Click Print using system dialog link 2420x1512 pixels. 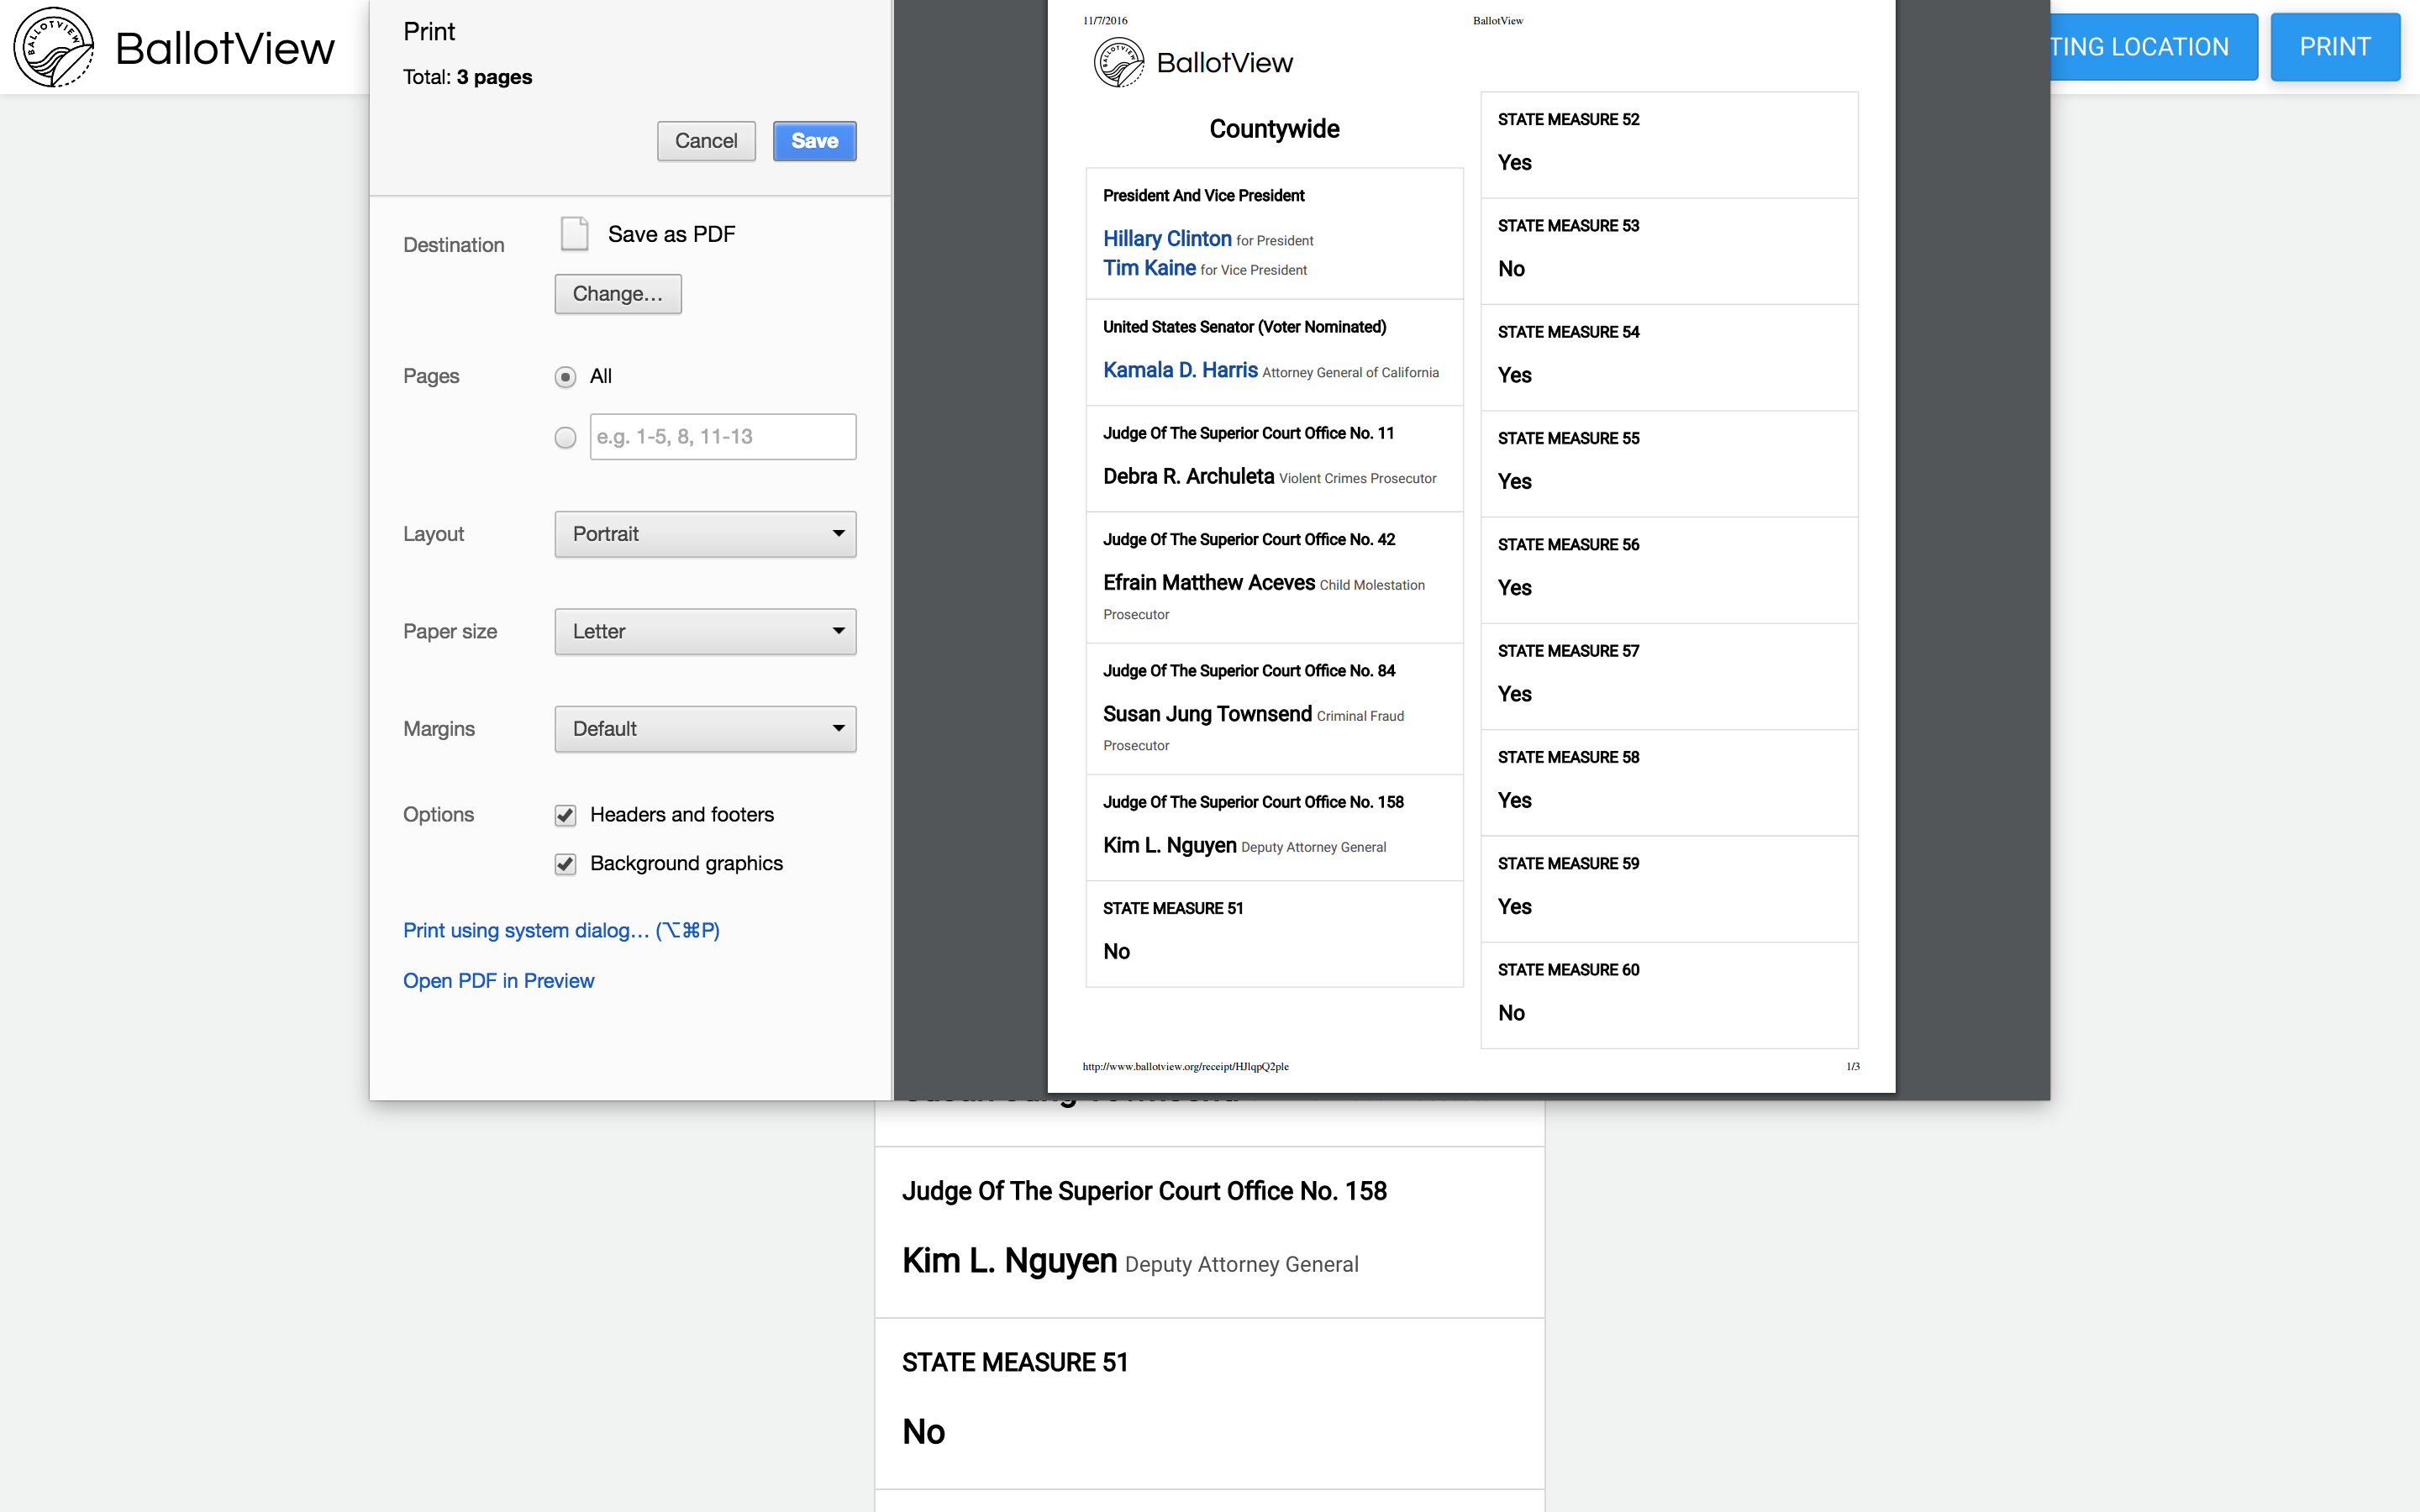561,931
